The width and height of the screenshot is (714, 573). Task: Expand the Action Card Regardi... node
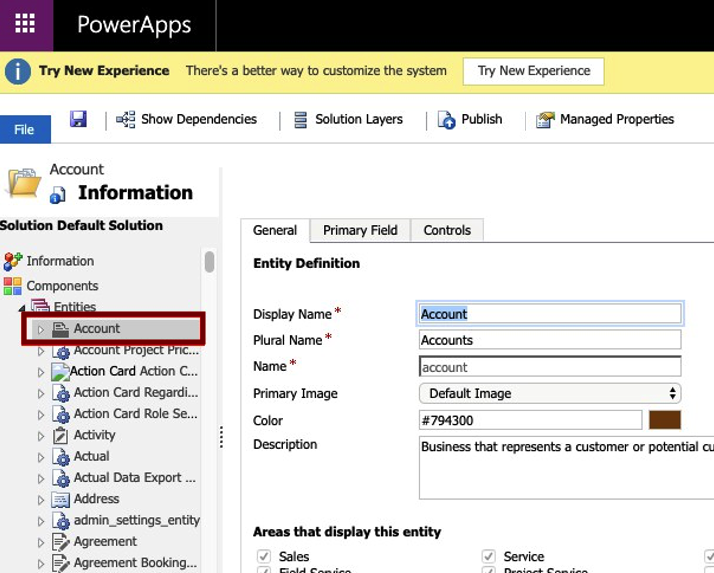tap(41, 394)
